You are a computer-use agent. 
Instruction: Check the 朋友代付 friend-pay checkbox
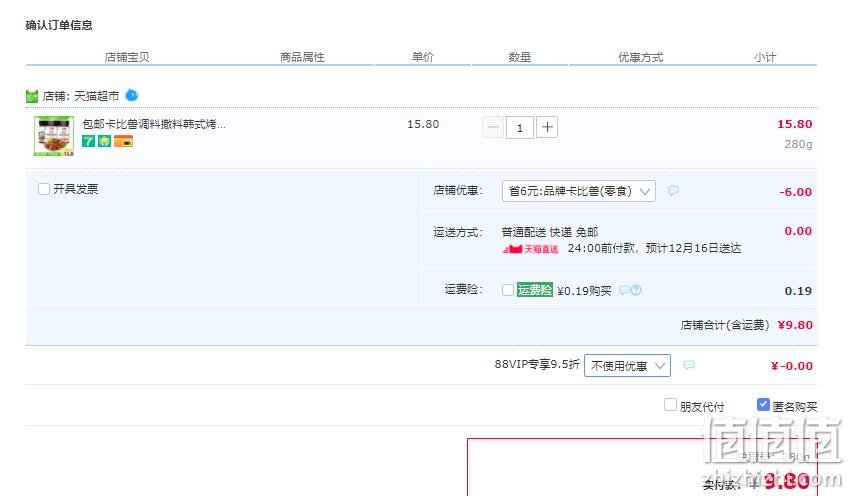pyautogui.click(x=670, y=405)
